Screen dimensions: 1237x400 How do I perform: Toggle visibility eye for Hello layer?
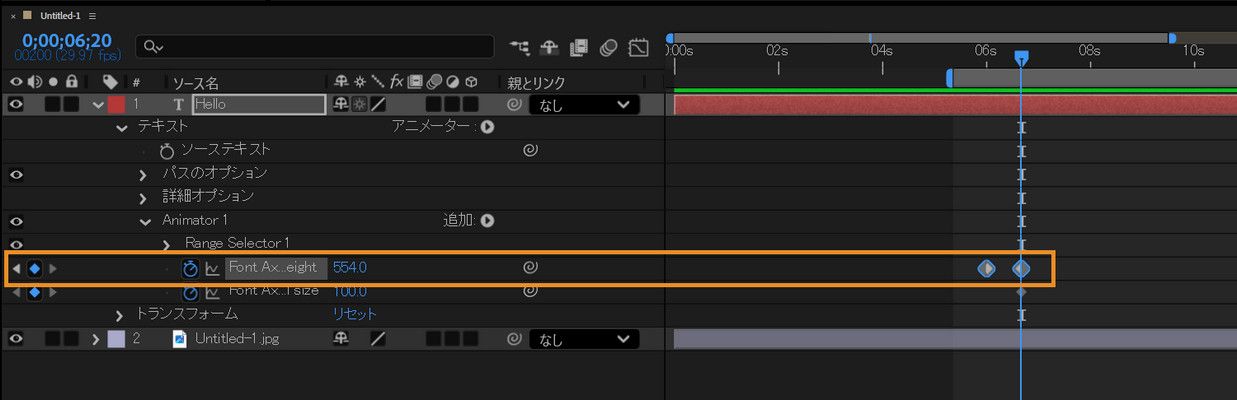pyautogui.click(x=16, y=104)
